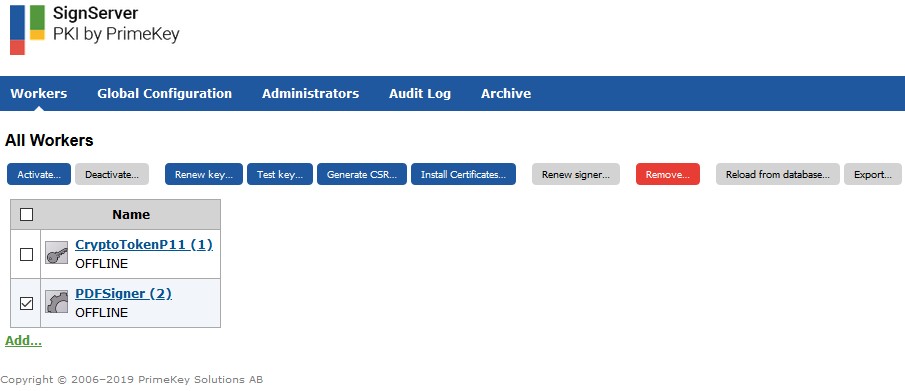Select the Renew key... button

tap(204, 174)
